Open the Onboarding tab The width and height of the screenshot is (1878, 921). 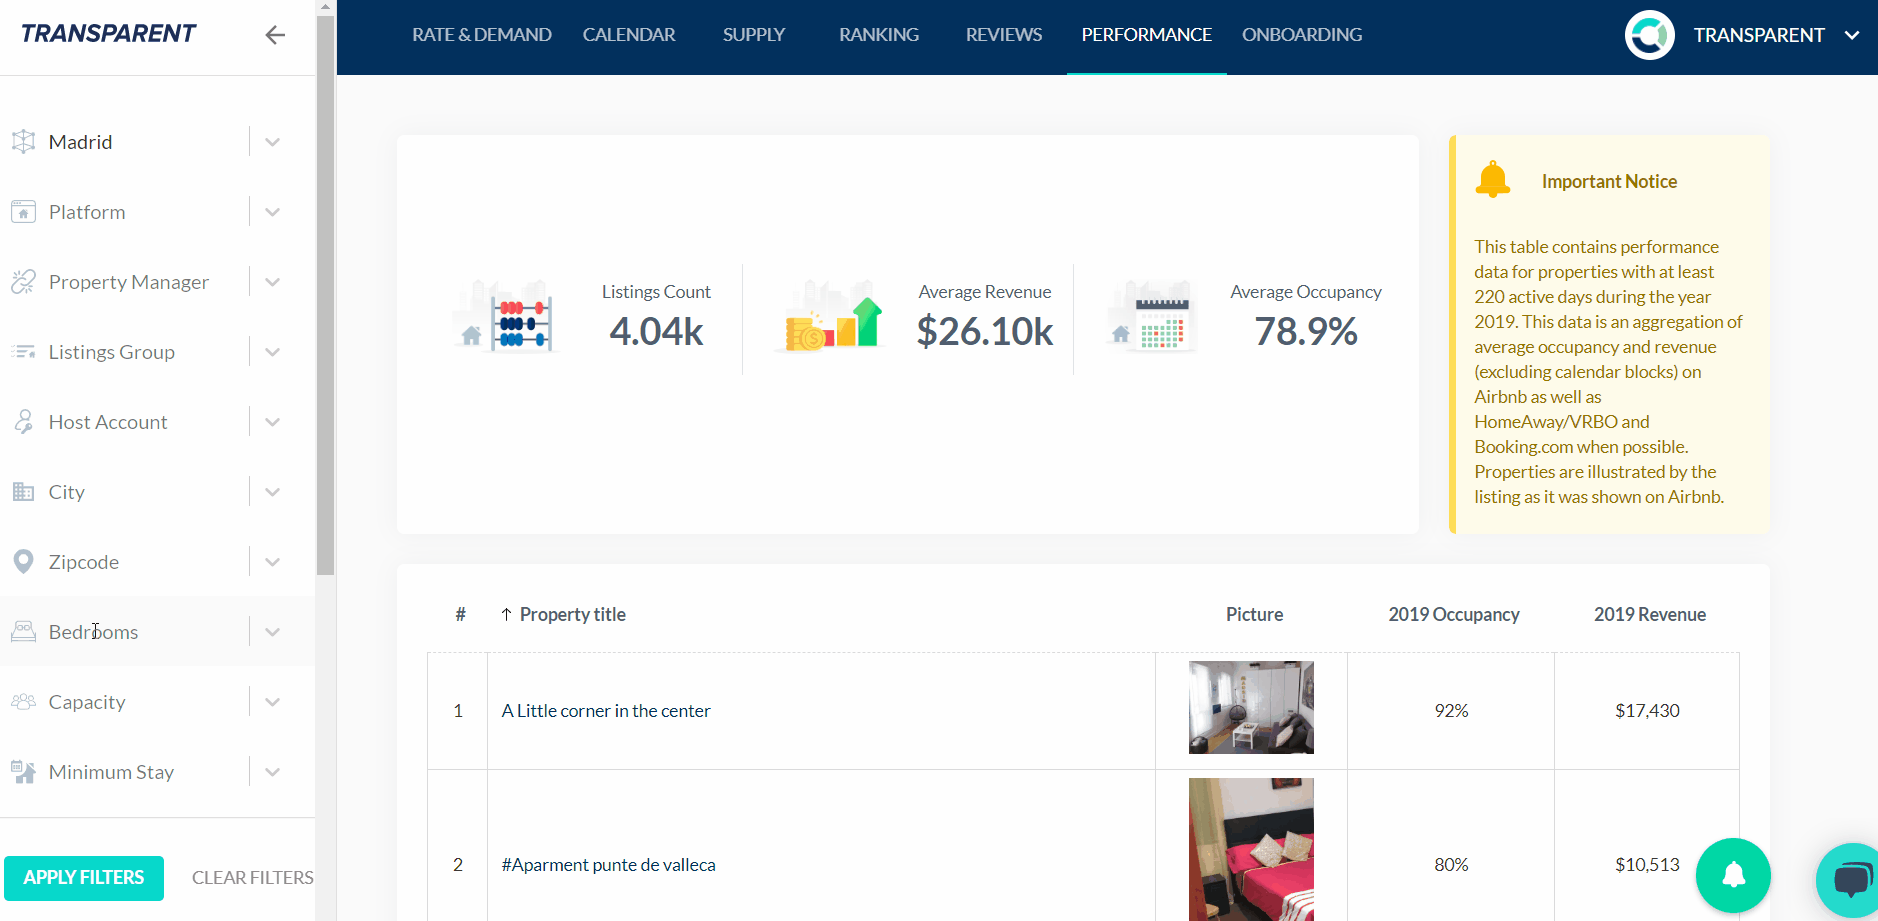(x=1302, y=35)
